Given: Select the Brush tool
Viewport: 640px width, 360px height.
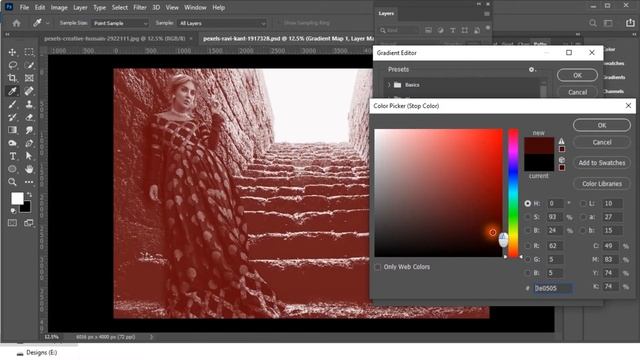Looking at the screenshot, I should coord(12,104).
